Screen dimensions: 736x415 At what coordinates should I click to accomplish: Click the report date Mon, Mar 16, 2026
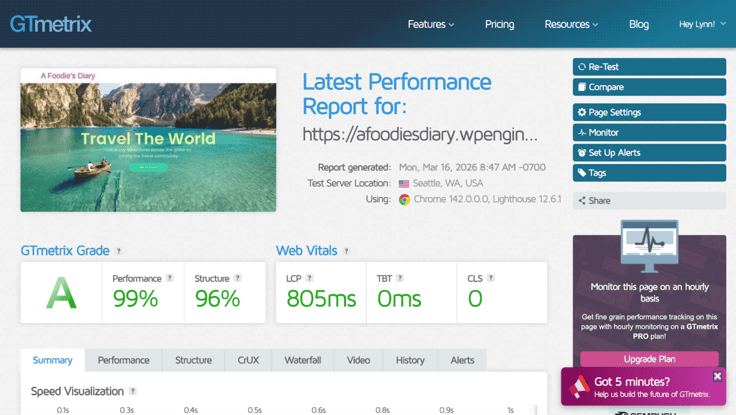pos(472,168)
